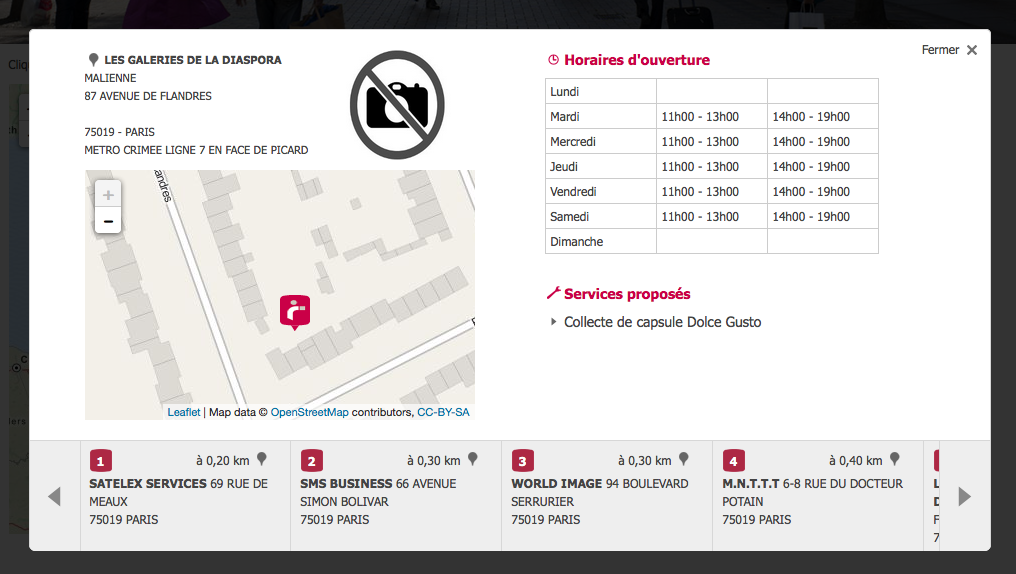1016x574 pixels.
Task: Click location pin next to 0,20 km
Action: click(262, 459)
